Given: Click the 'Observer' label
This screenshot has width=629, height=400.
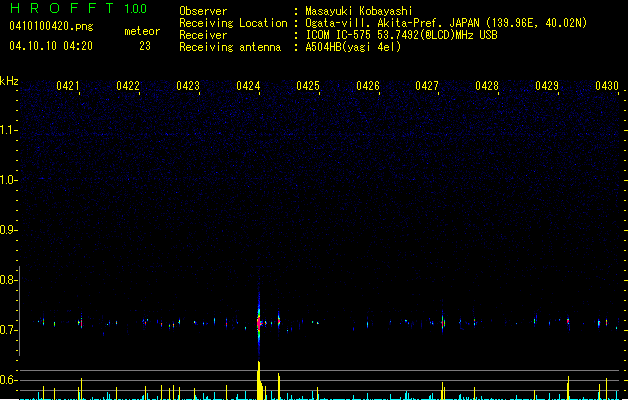Looking at the screenshot, I should coord(203,11).
